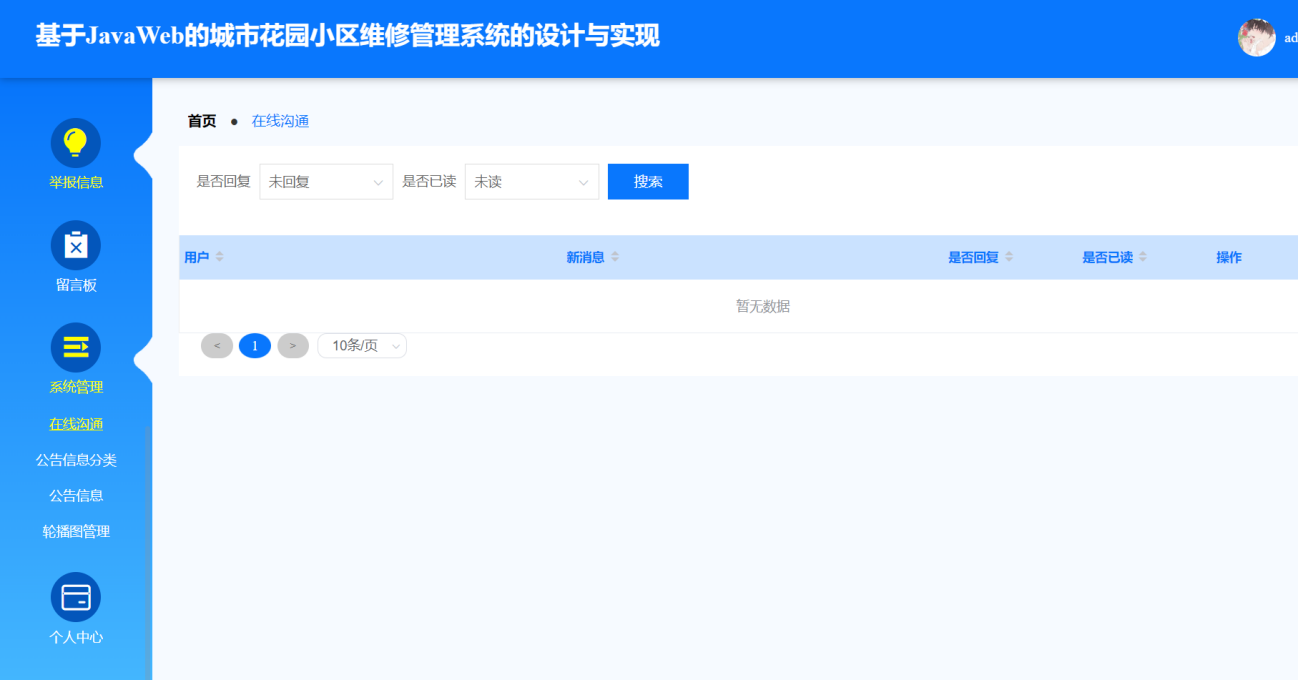This screenshot has width=1298, height=680.
Task: Click the 举报信息 sidebar label
Action: [x=76, y=183]
